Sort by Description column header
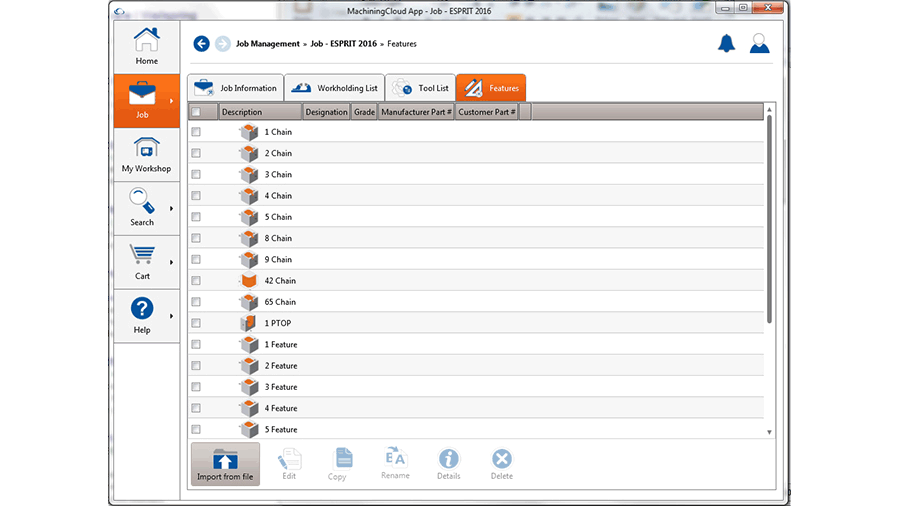Viewport: 900px width, 506px height. click(x=260, y=112)
